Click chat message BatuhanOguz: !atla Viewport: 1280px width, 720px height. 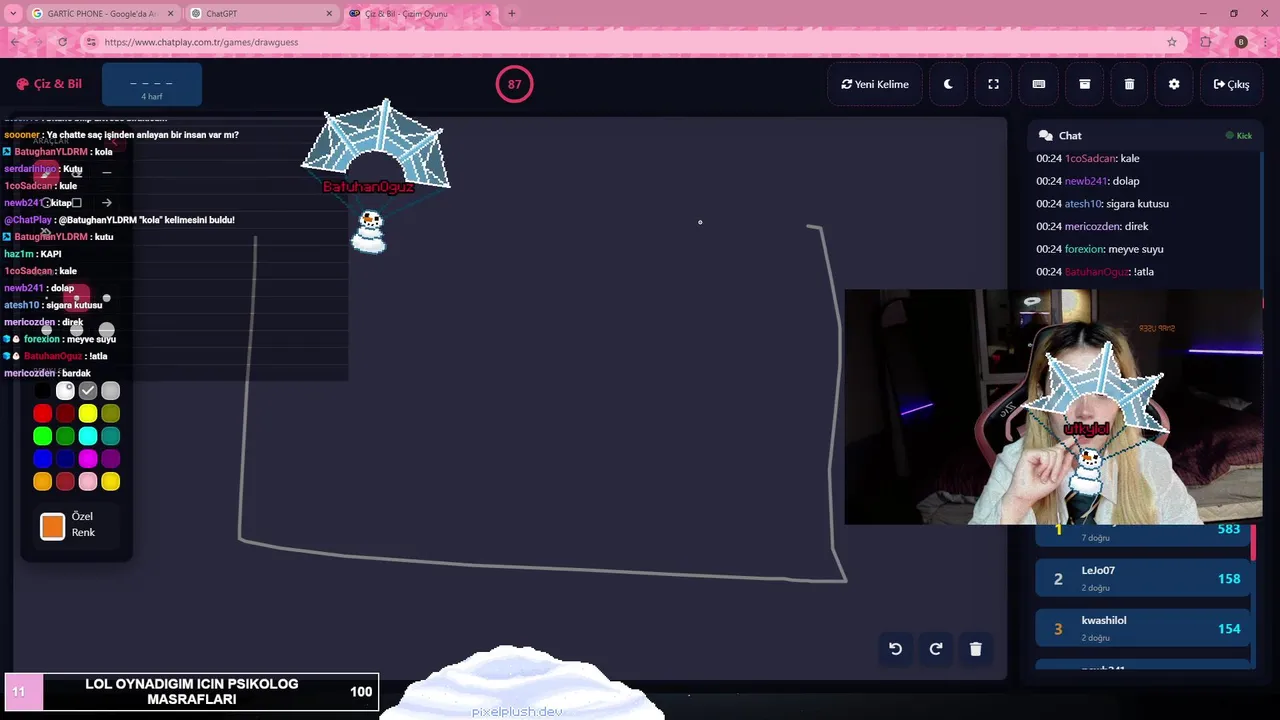coord(1095,272)
